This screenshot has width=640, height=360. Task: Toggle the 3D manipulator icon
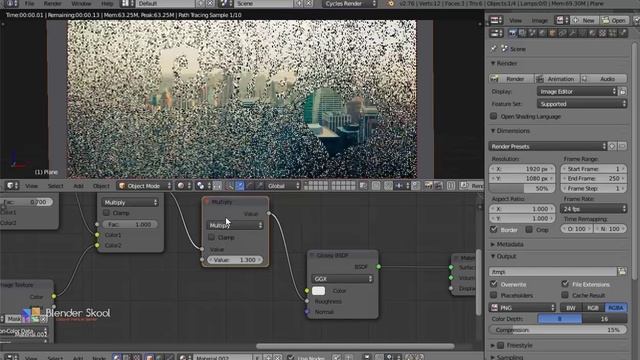(x=230, y=186)
